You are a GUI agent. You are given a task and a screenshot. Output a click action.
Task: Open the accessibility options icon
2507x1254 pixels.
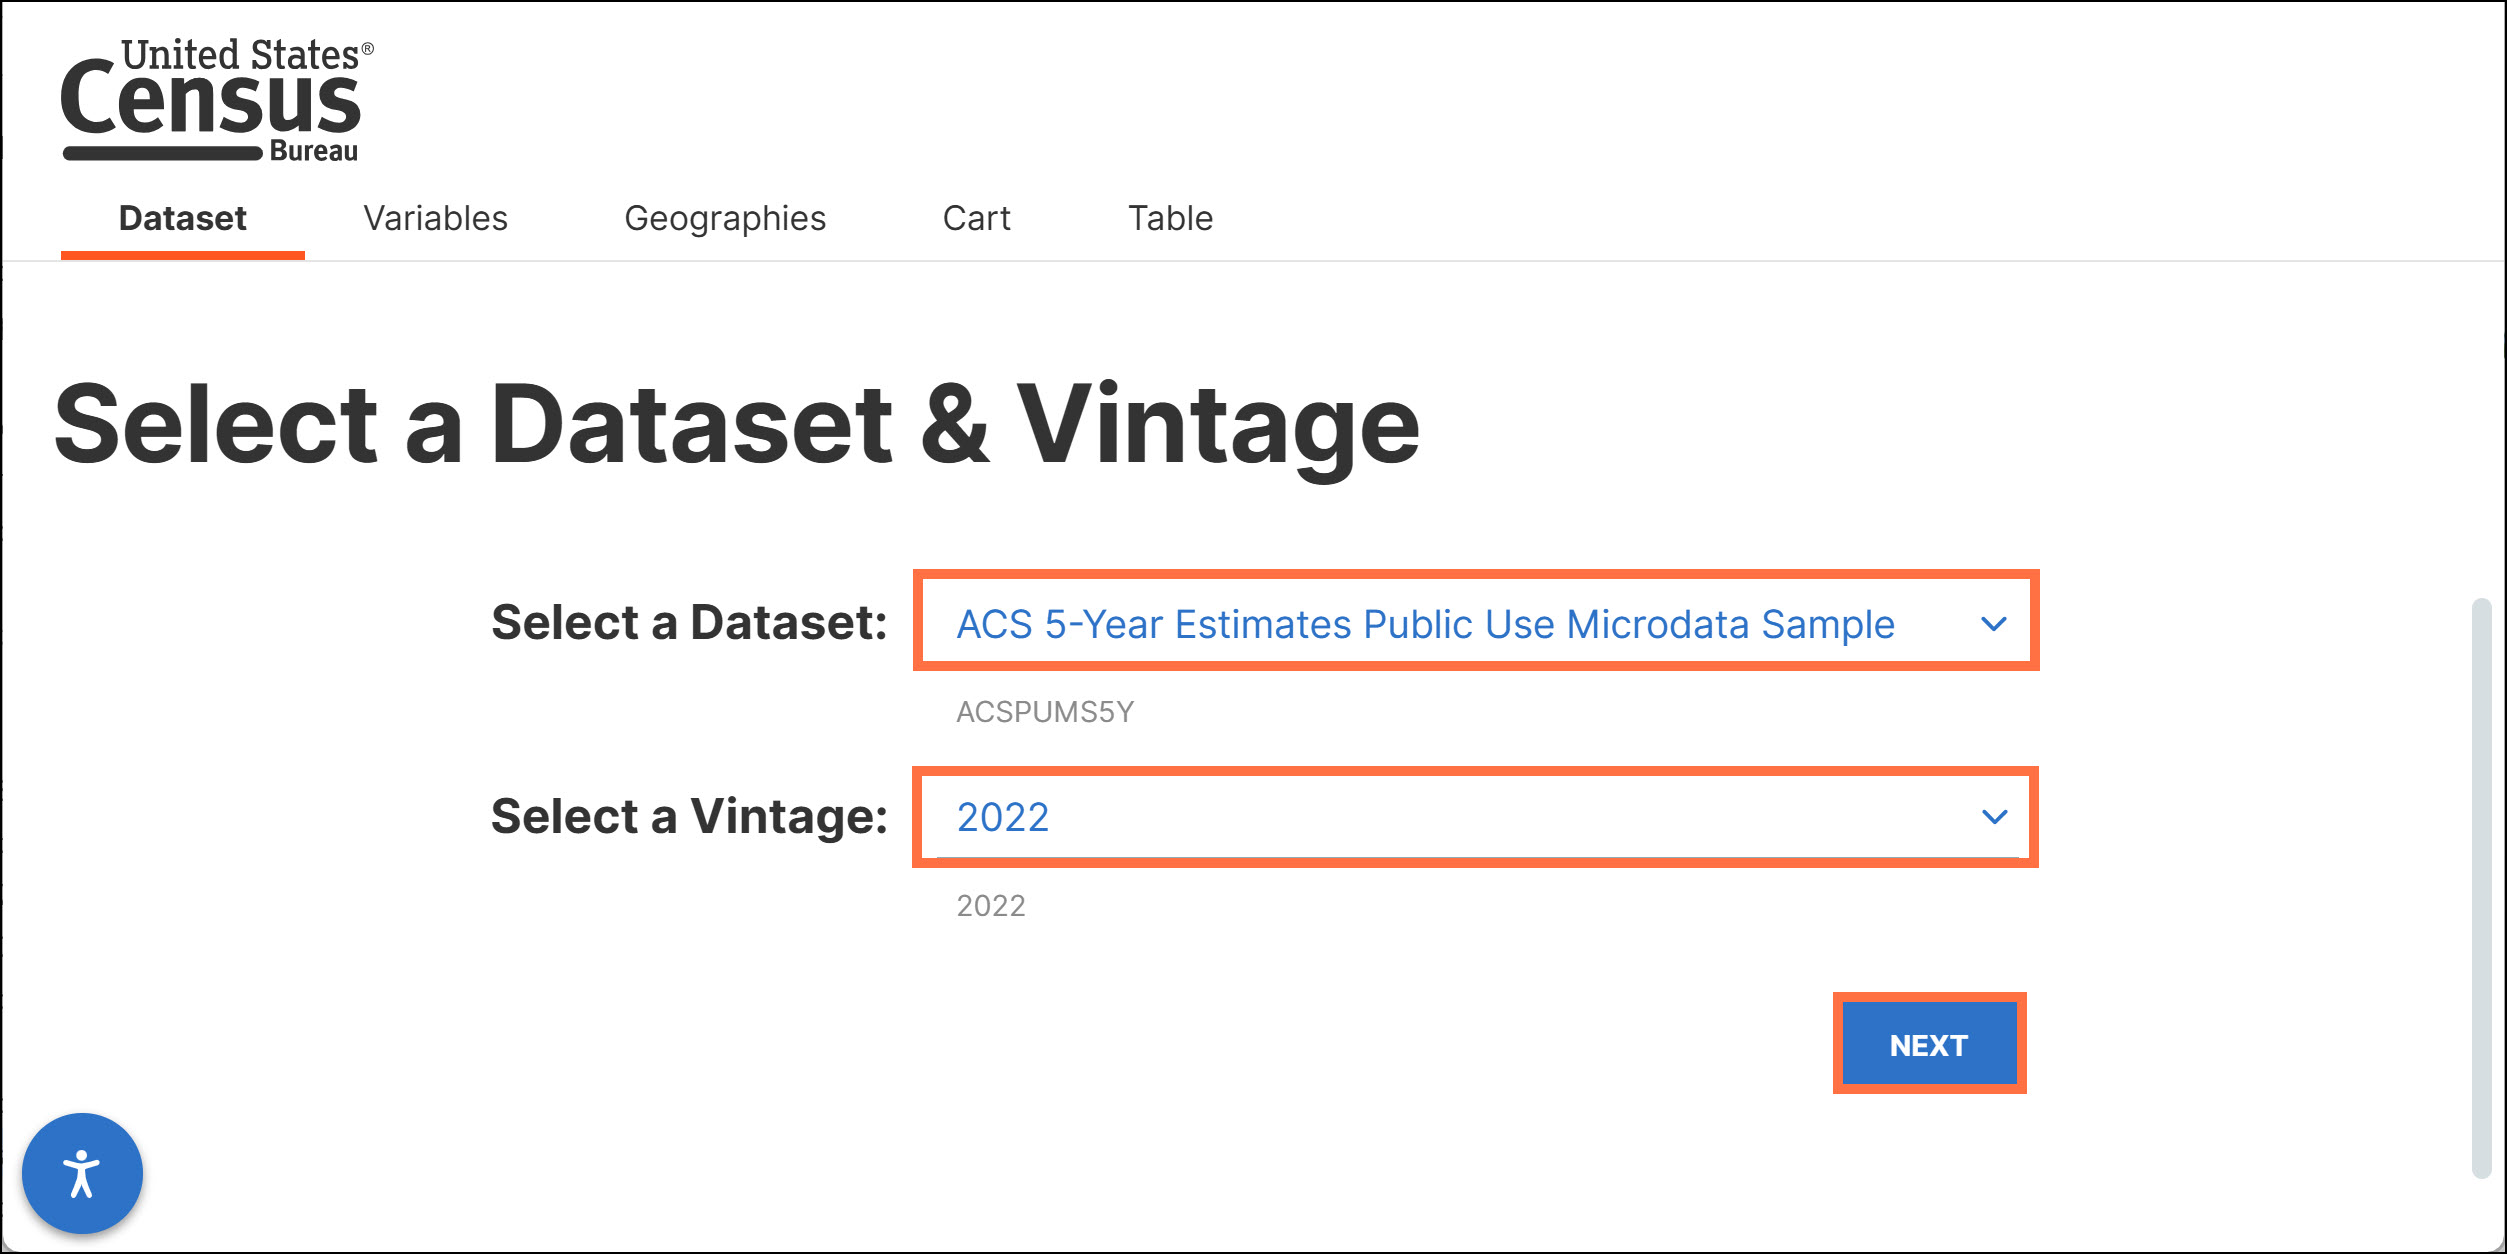pos(83,1172)
